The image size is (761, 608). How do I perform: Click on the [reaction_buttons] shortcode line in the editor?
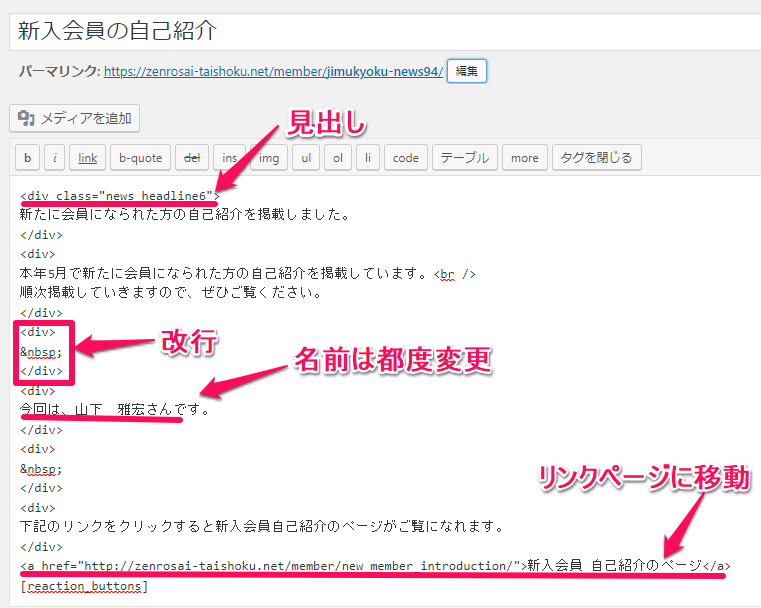coord(84,586)
